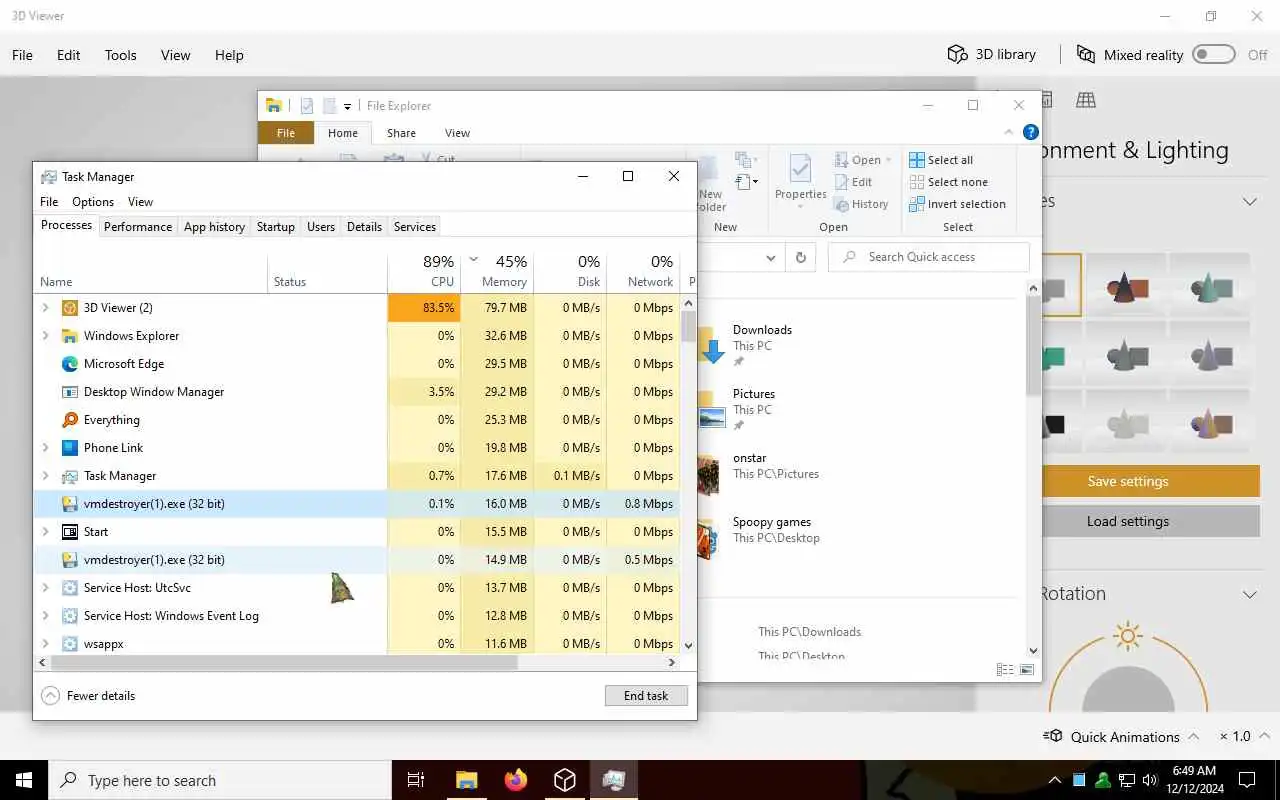Open the Action Center notifications icon
The height and width of the screenshot is (800, 1280).
[x=1247, y=780]
